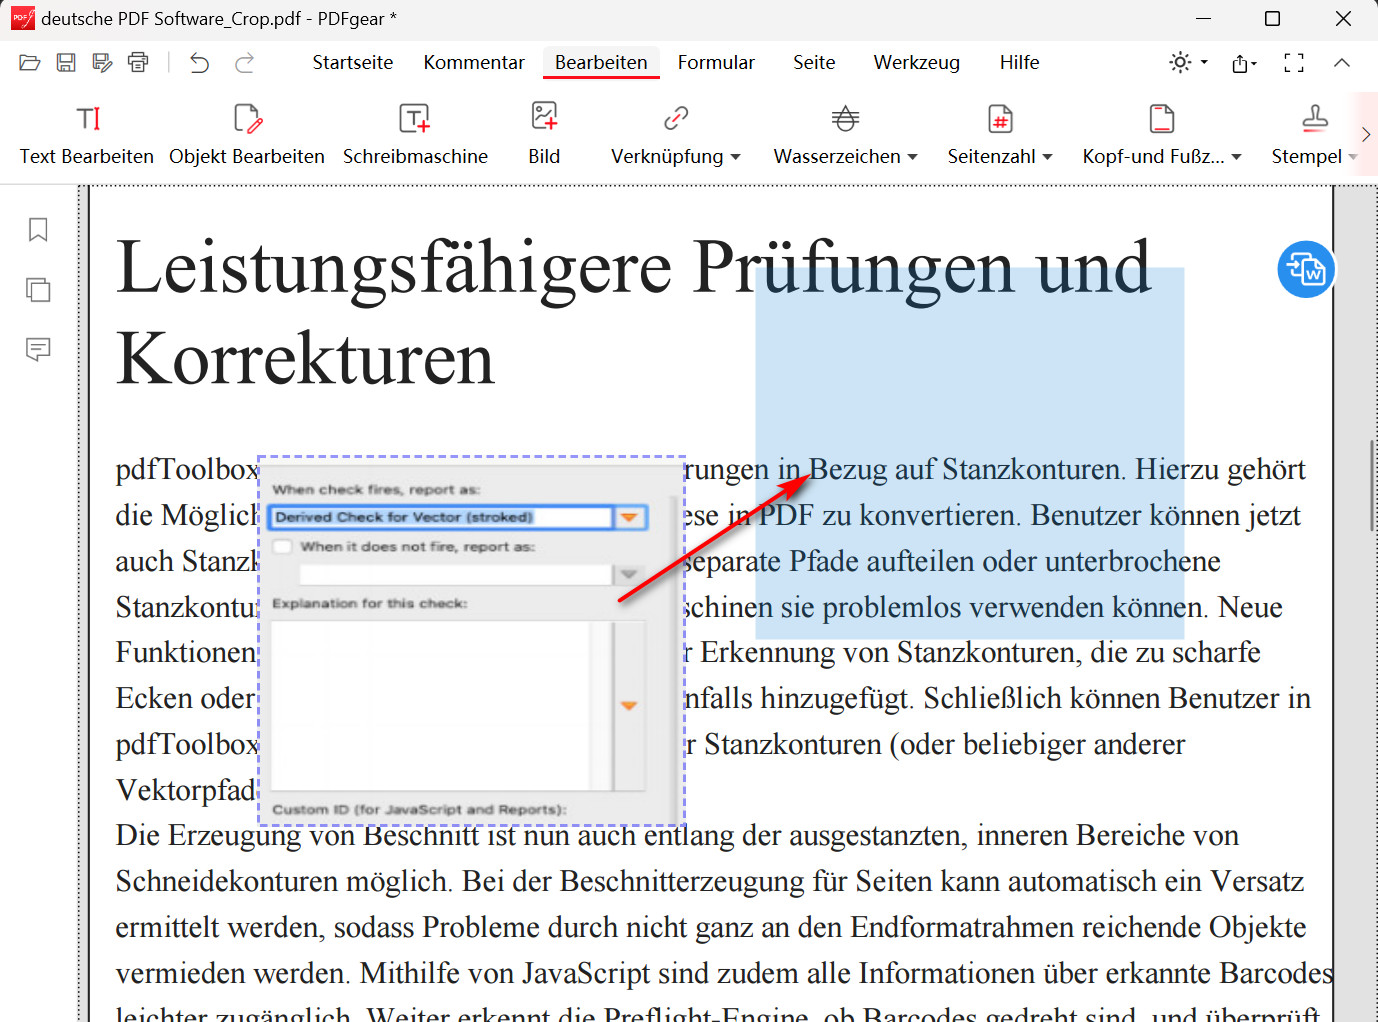This screenshot has width=1378, height=1022.
Task: Open the comments panel from the sidebar
Action: (38, 350)
